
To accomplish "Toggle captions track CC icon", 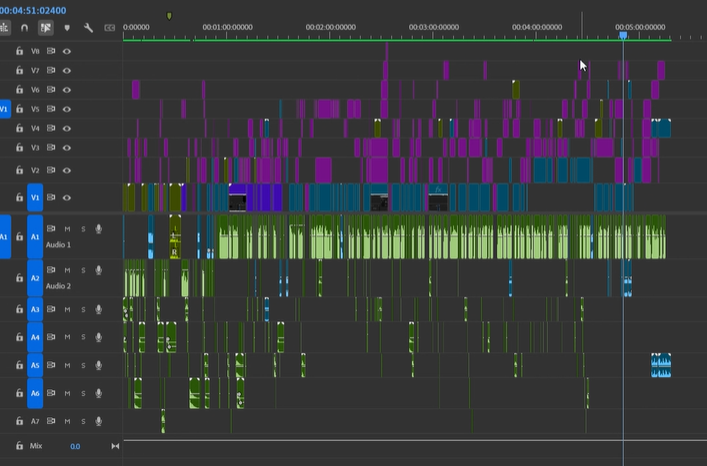I will click(x=110, y=28).
